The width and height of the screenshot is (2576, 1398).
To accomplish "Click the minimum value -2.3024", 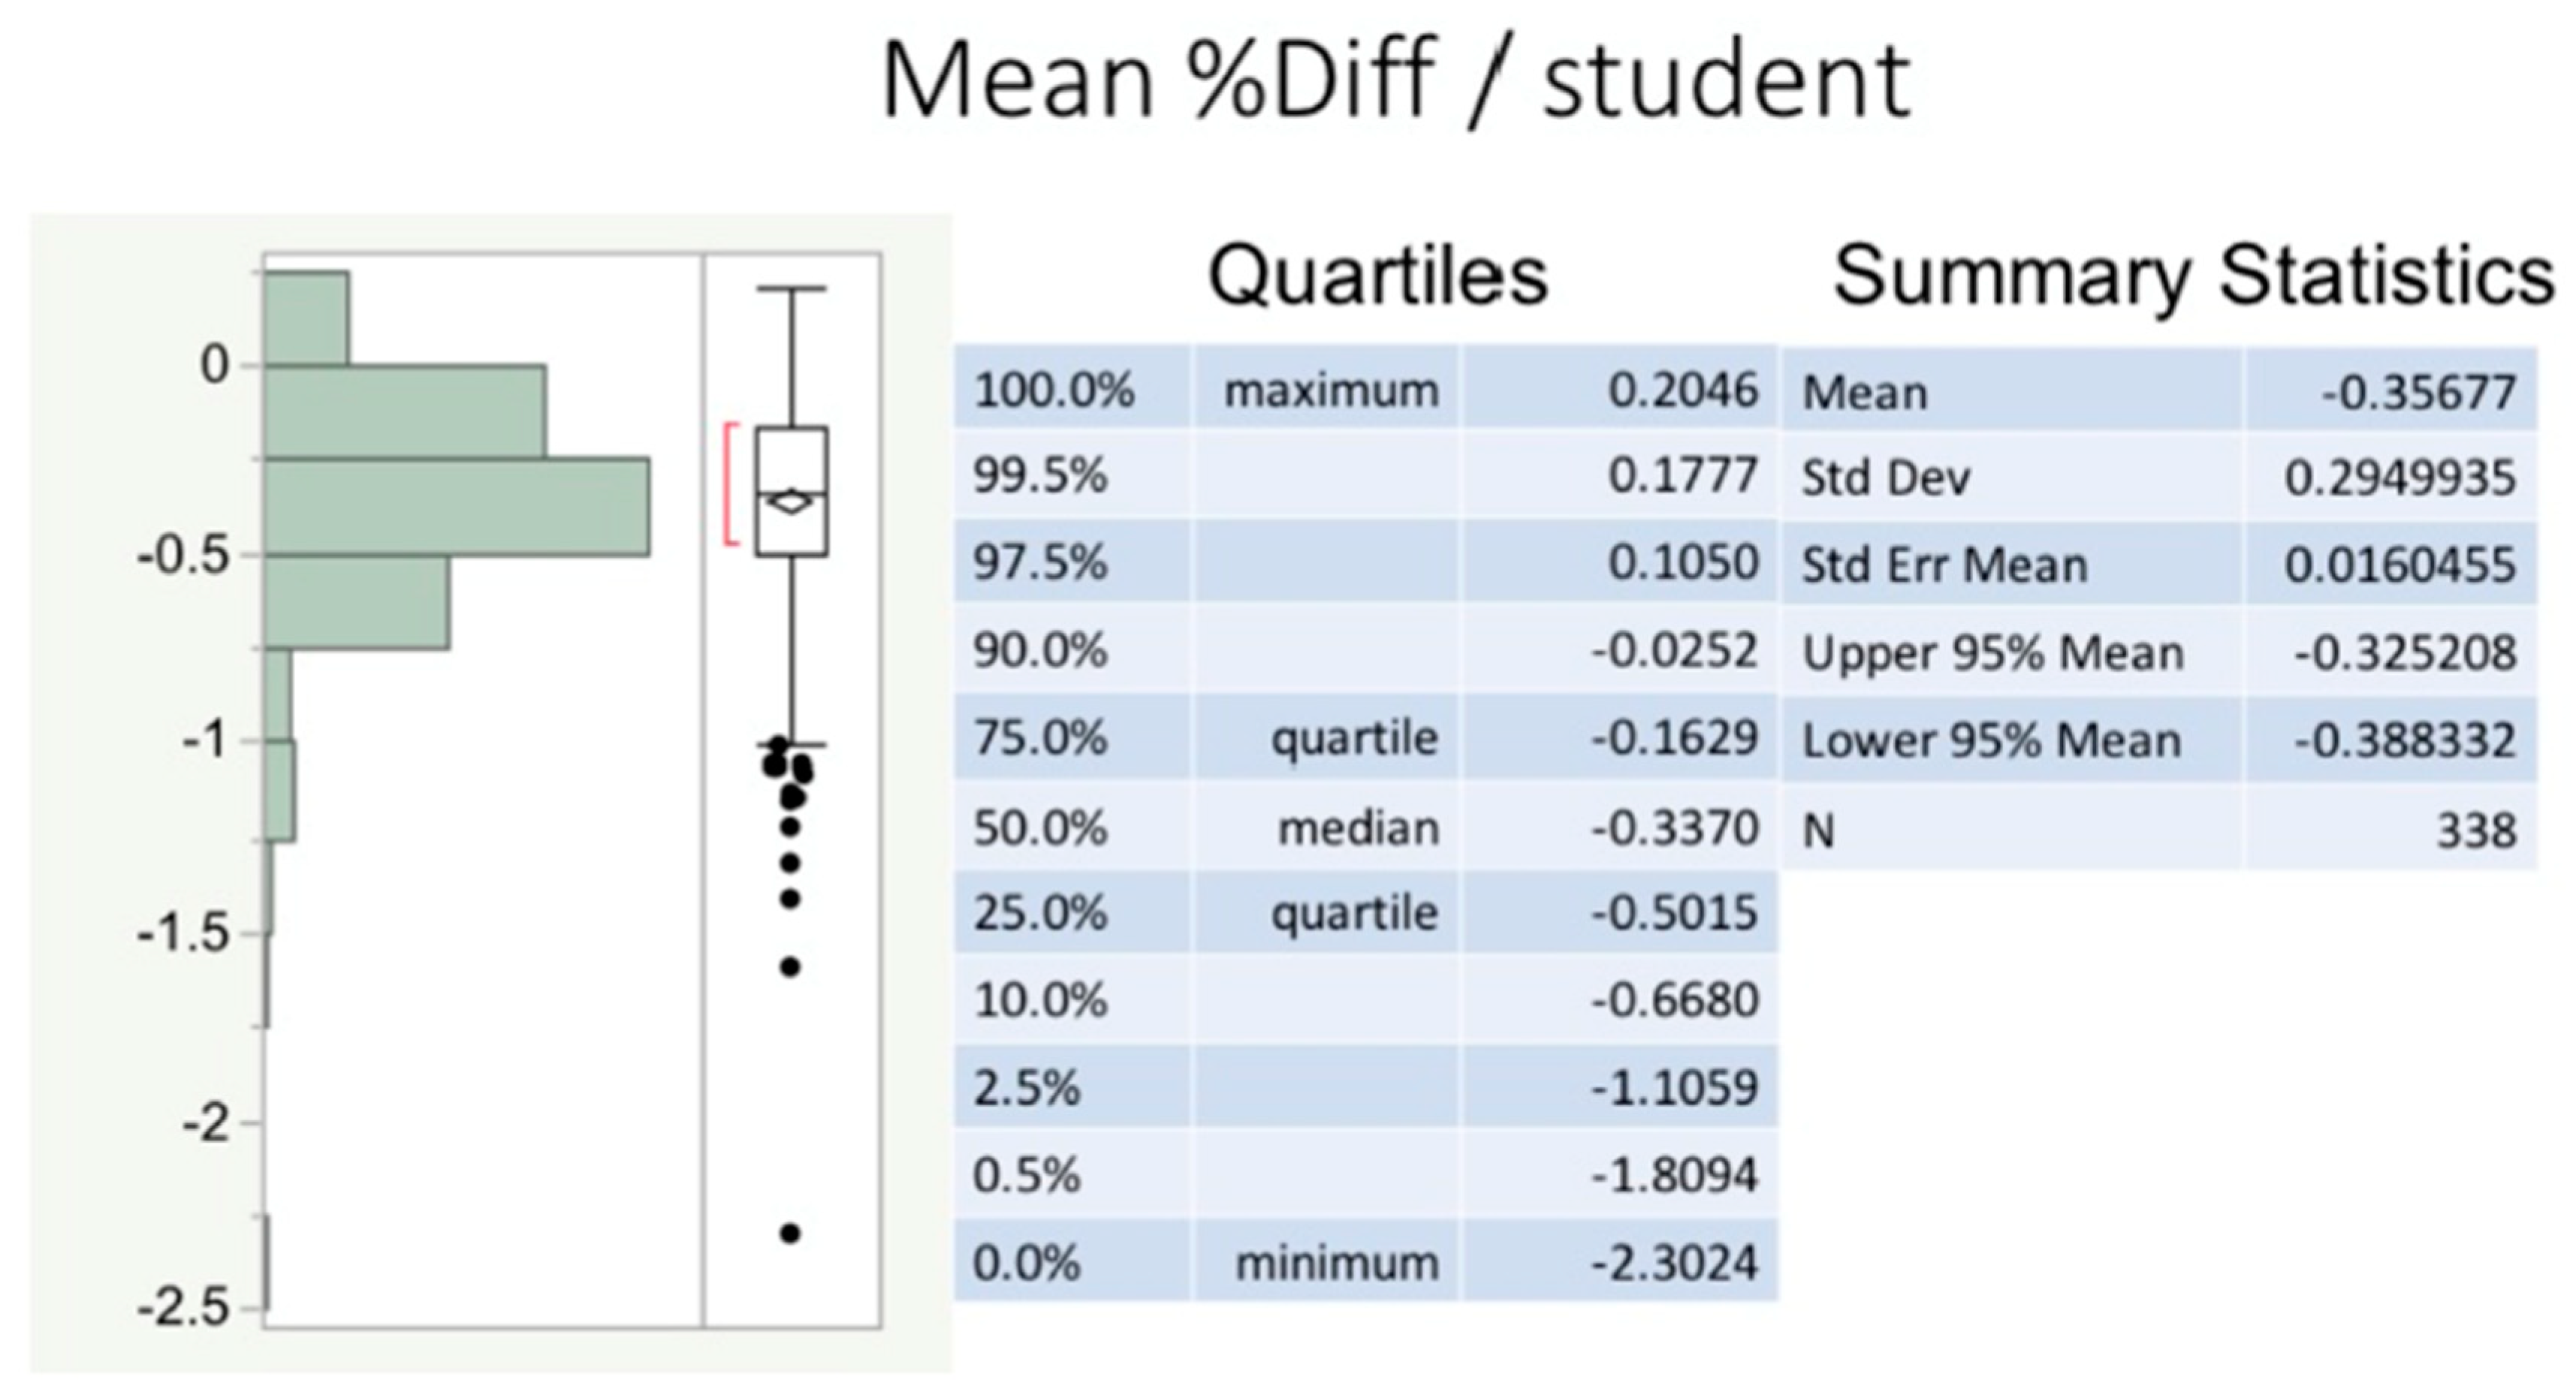I will click(1674, 1262).
